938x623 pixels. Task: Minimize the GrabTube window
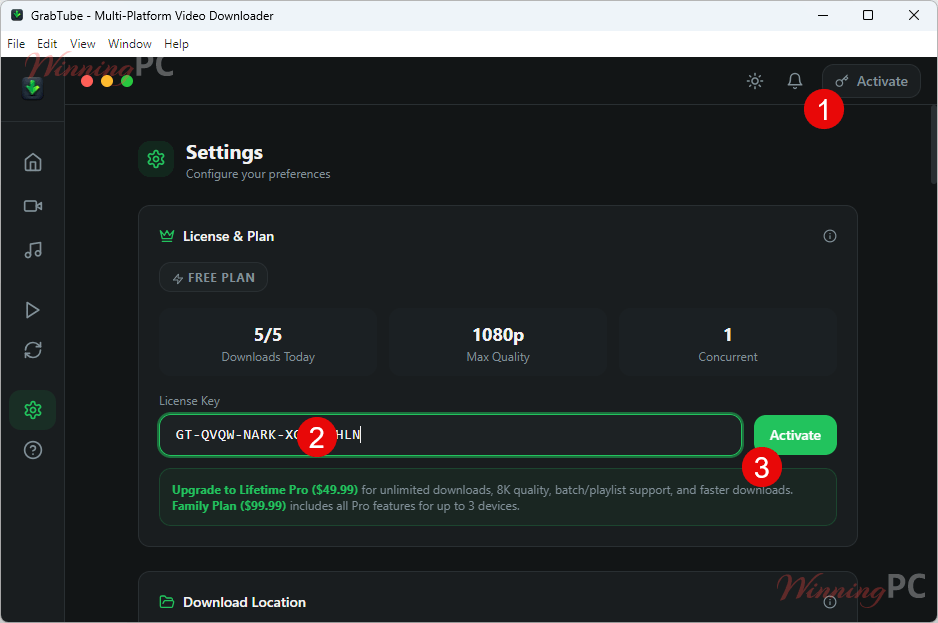pyautogui.click(x=823, y=16)
